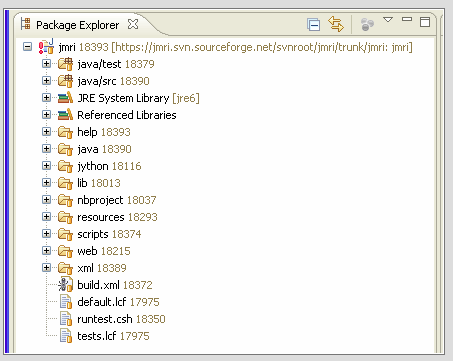The image size is (453, 361).
Task: Click the jython folder icon
Action: tap(65, 166)
